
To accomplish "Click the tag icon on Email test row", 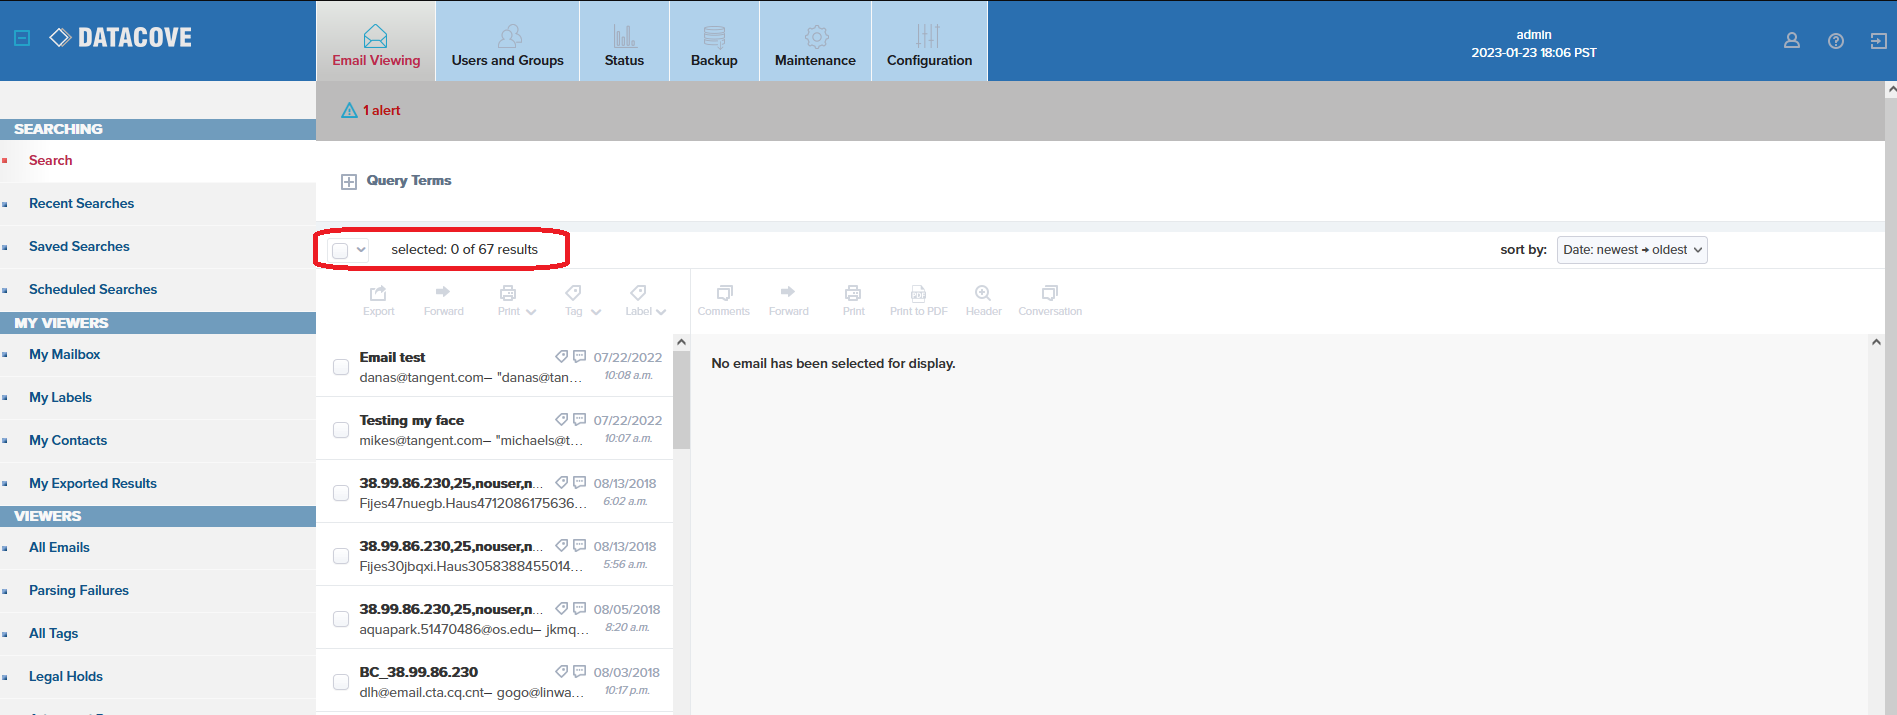I will (x=562, y=357).
